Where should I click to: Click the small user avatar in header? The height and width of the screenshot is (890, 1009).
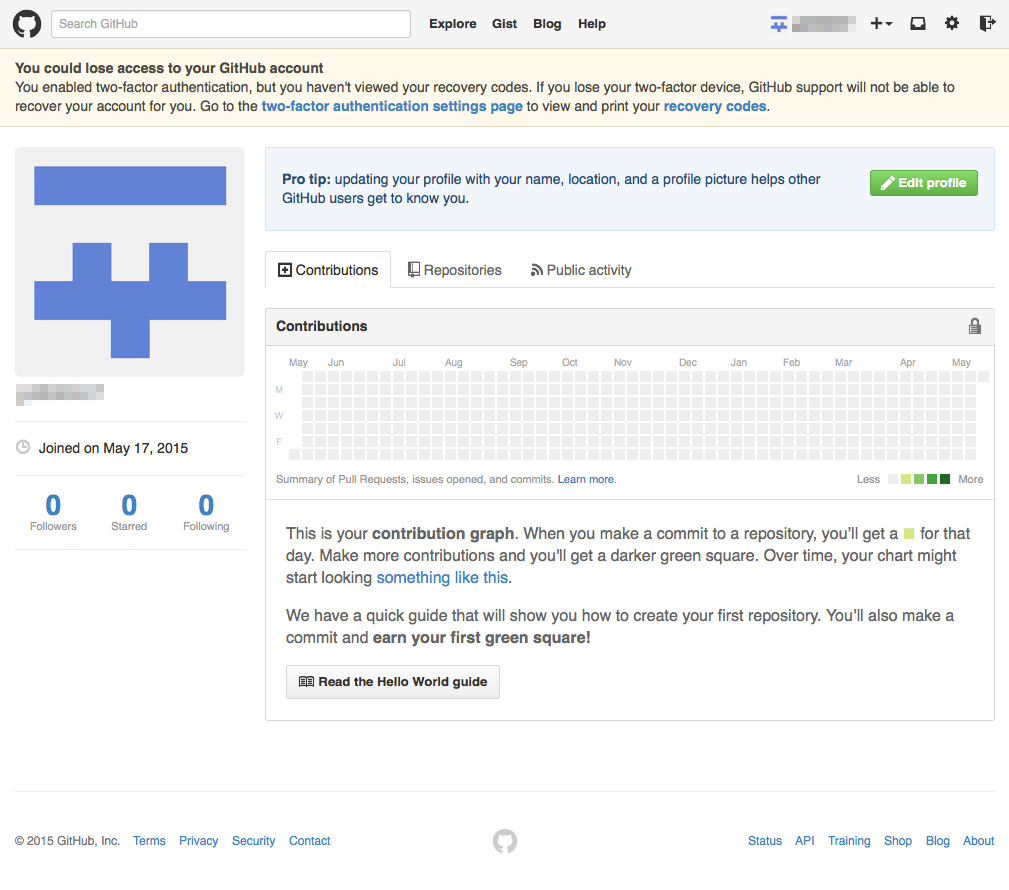tap(779, 24)
